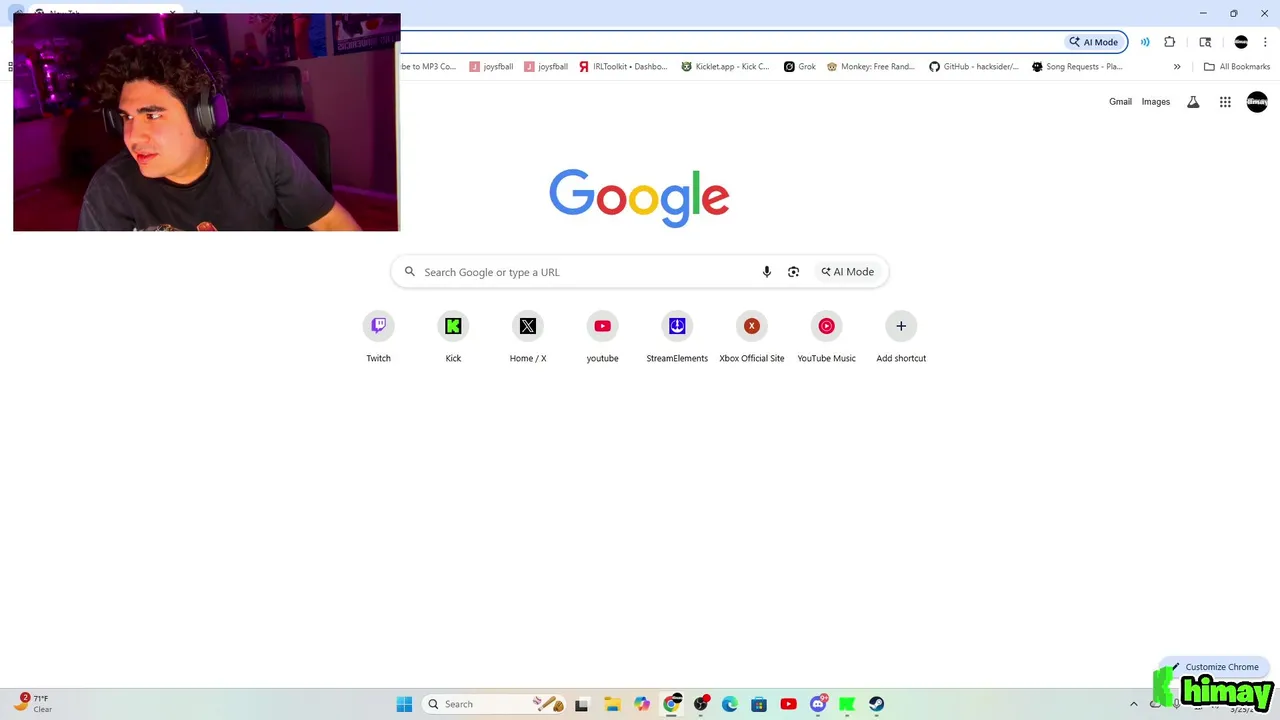Open the Google apps grid
This screenshot has width=1280, height=720.
click(x=1225, y=102)
